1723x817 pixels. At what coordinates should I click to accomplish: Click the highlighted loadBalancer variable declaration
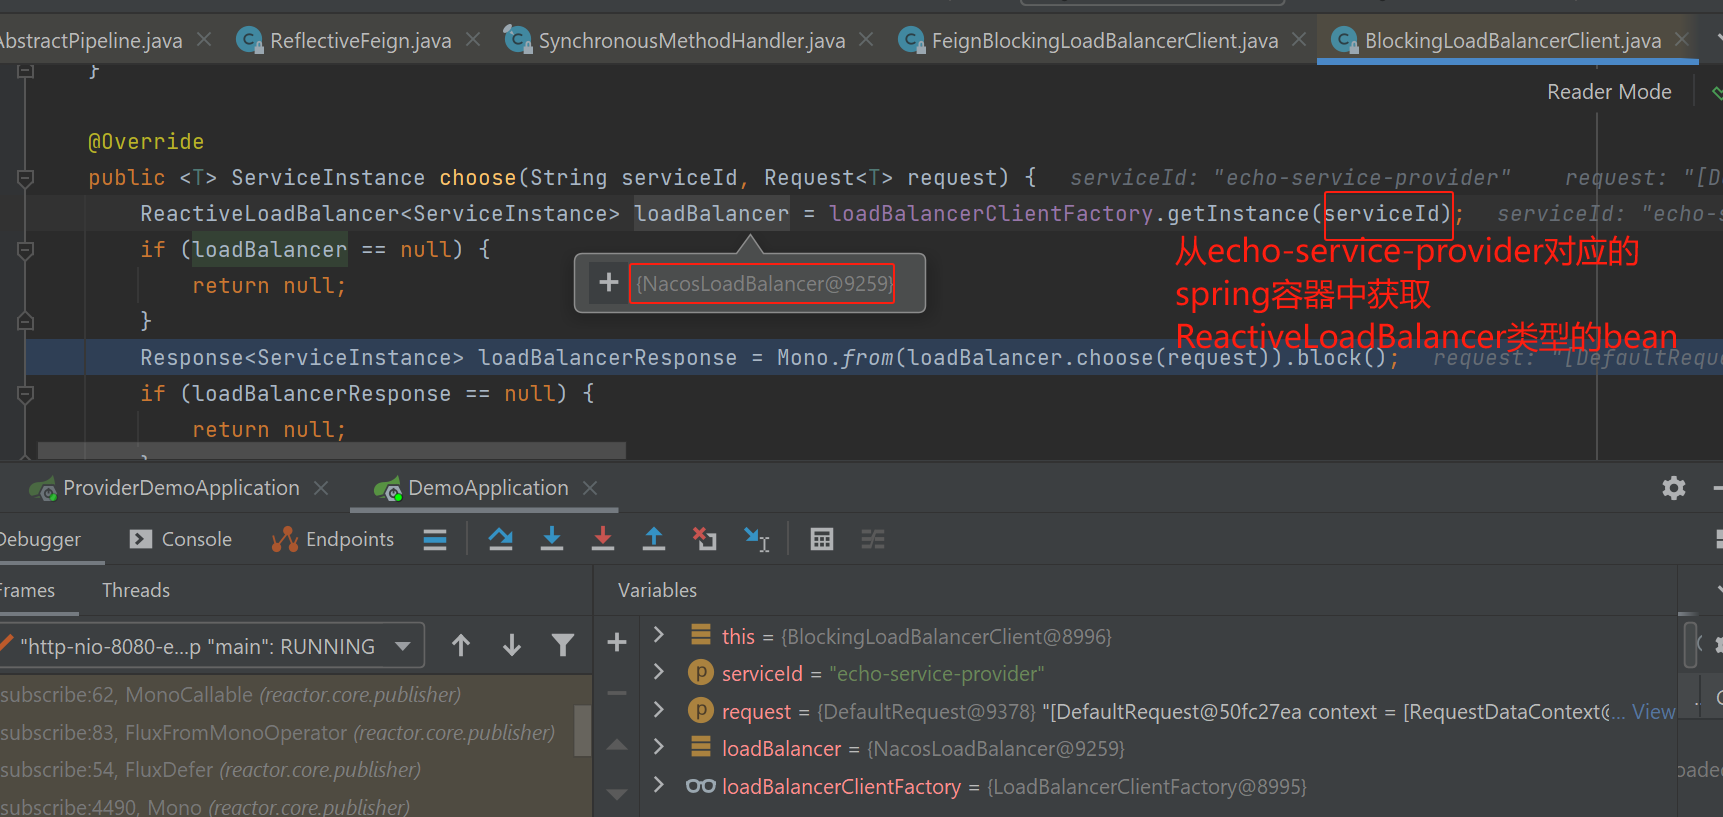coord(712,213)
